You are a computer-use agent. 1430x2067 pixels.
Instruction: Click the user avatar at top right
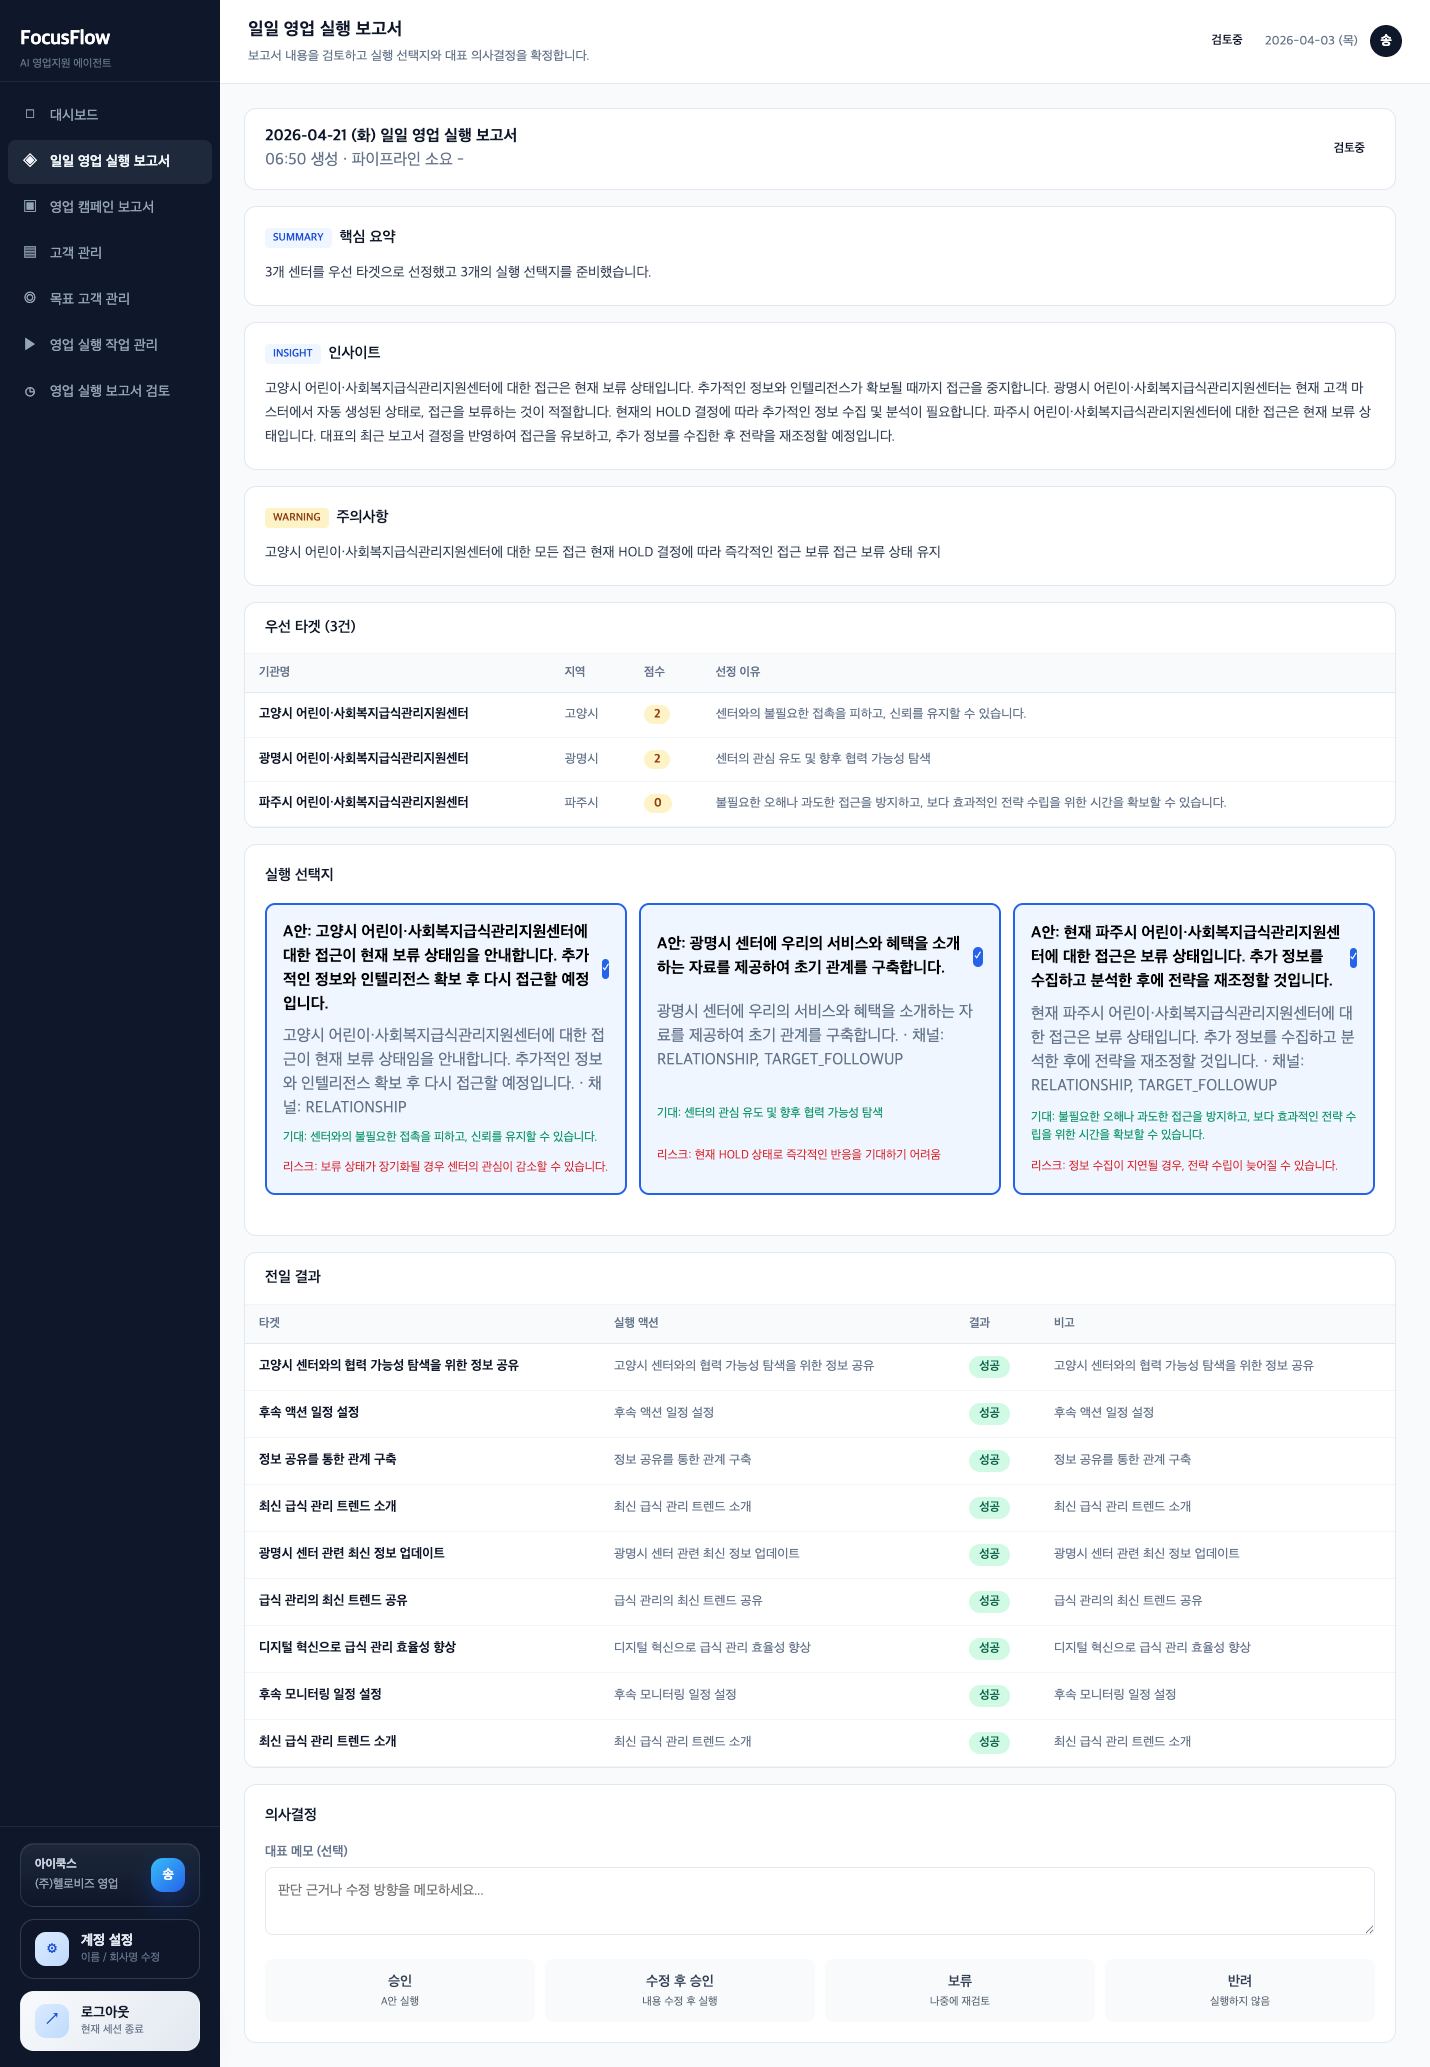point(1385,41)
